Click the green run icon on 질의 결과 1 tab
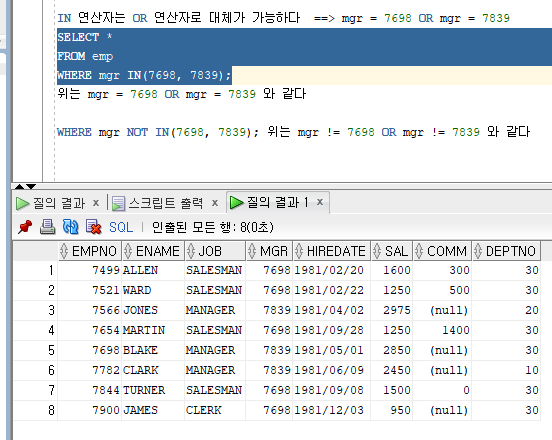Screen dimensions: 552x440 236,202
